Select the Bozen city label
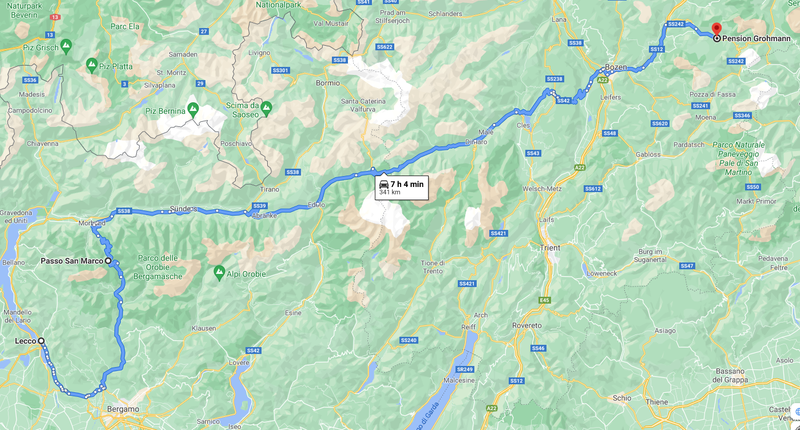Viewport: 800px width, 430px height. pos(616,67)
